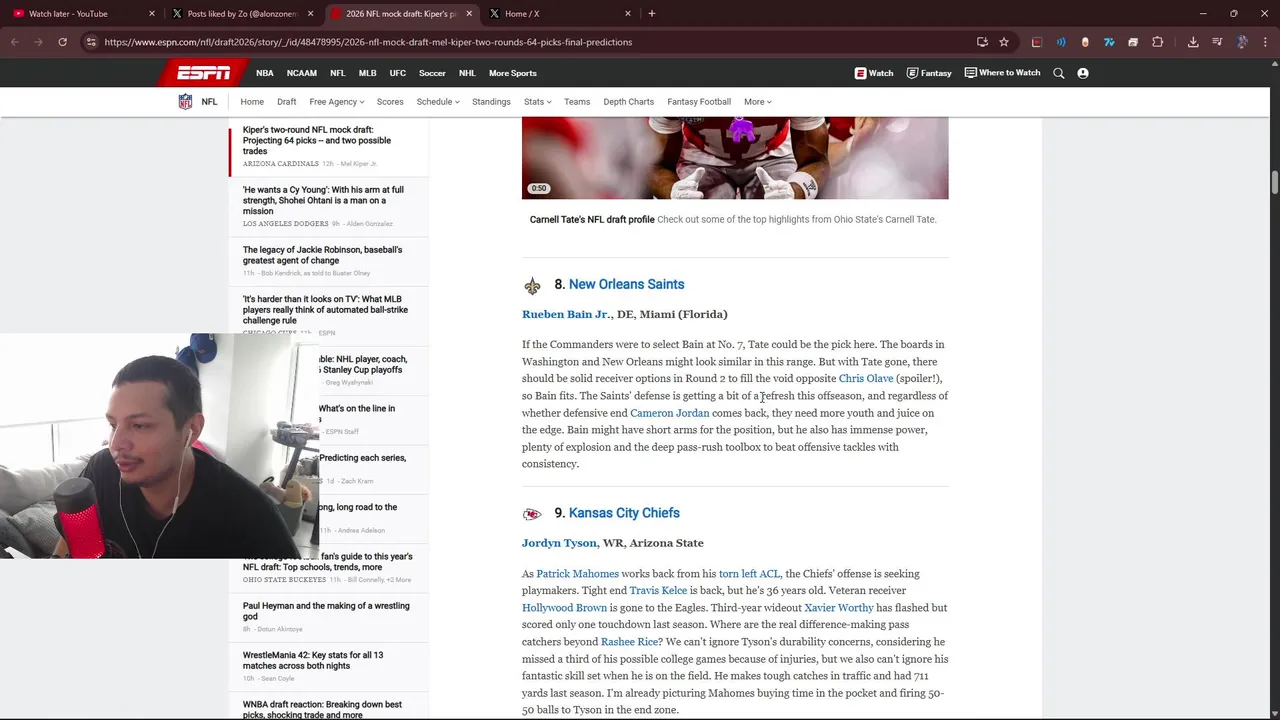Screen dimensions: 1280x720
Task: Open Fantasy Football in NFL nav
Action: point(699,102)
